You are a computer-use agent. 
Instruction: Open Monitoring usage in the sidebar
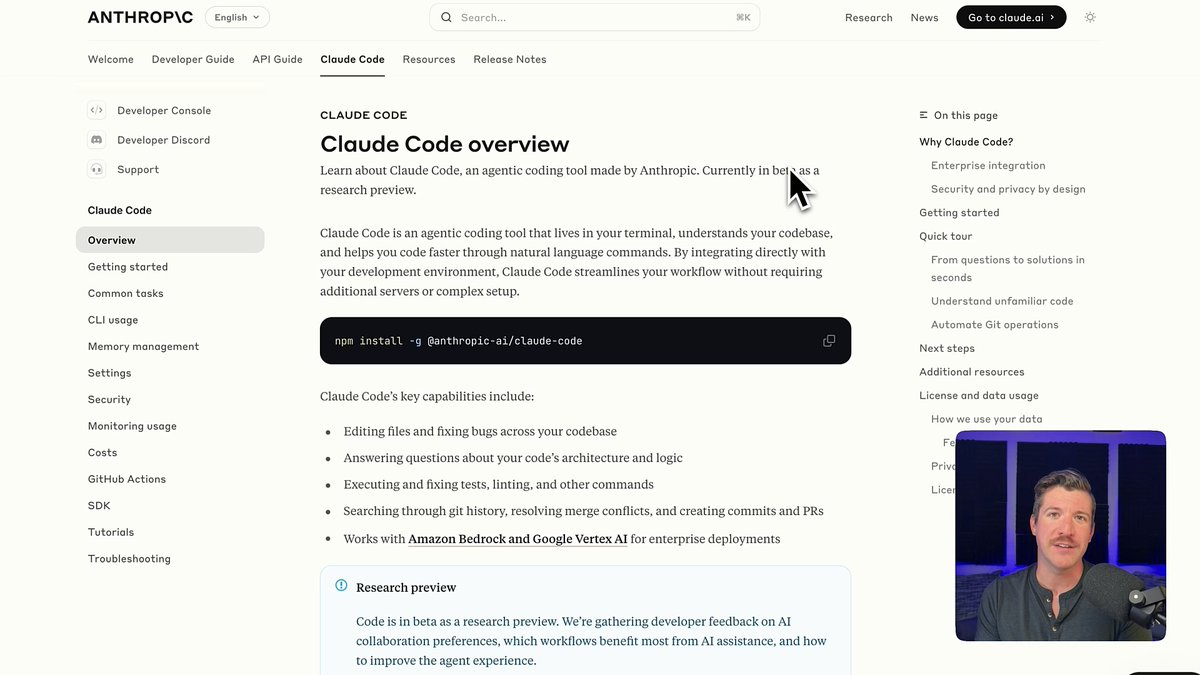click(132, 426)
